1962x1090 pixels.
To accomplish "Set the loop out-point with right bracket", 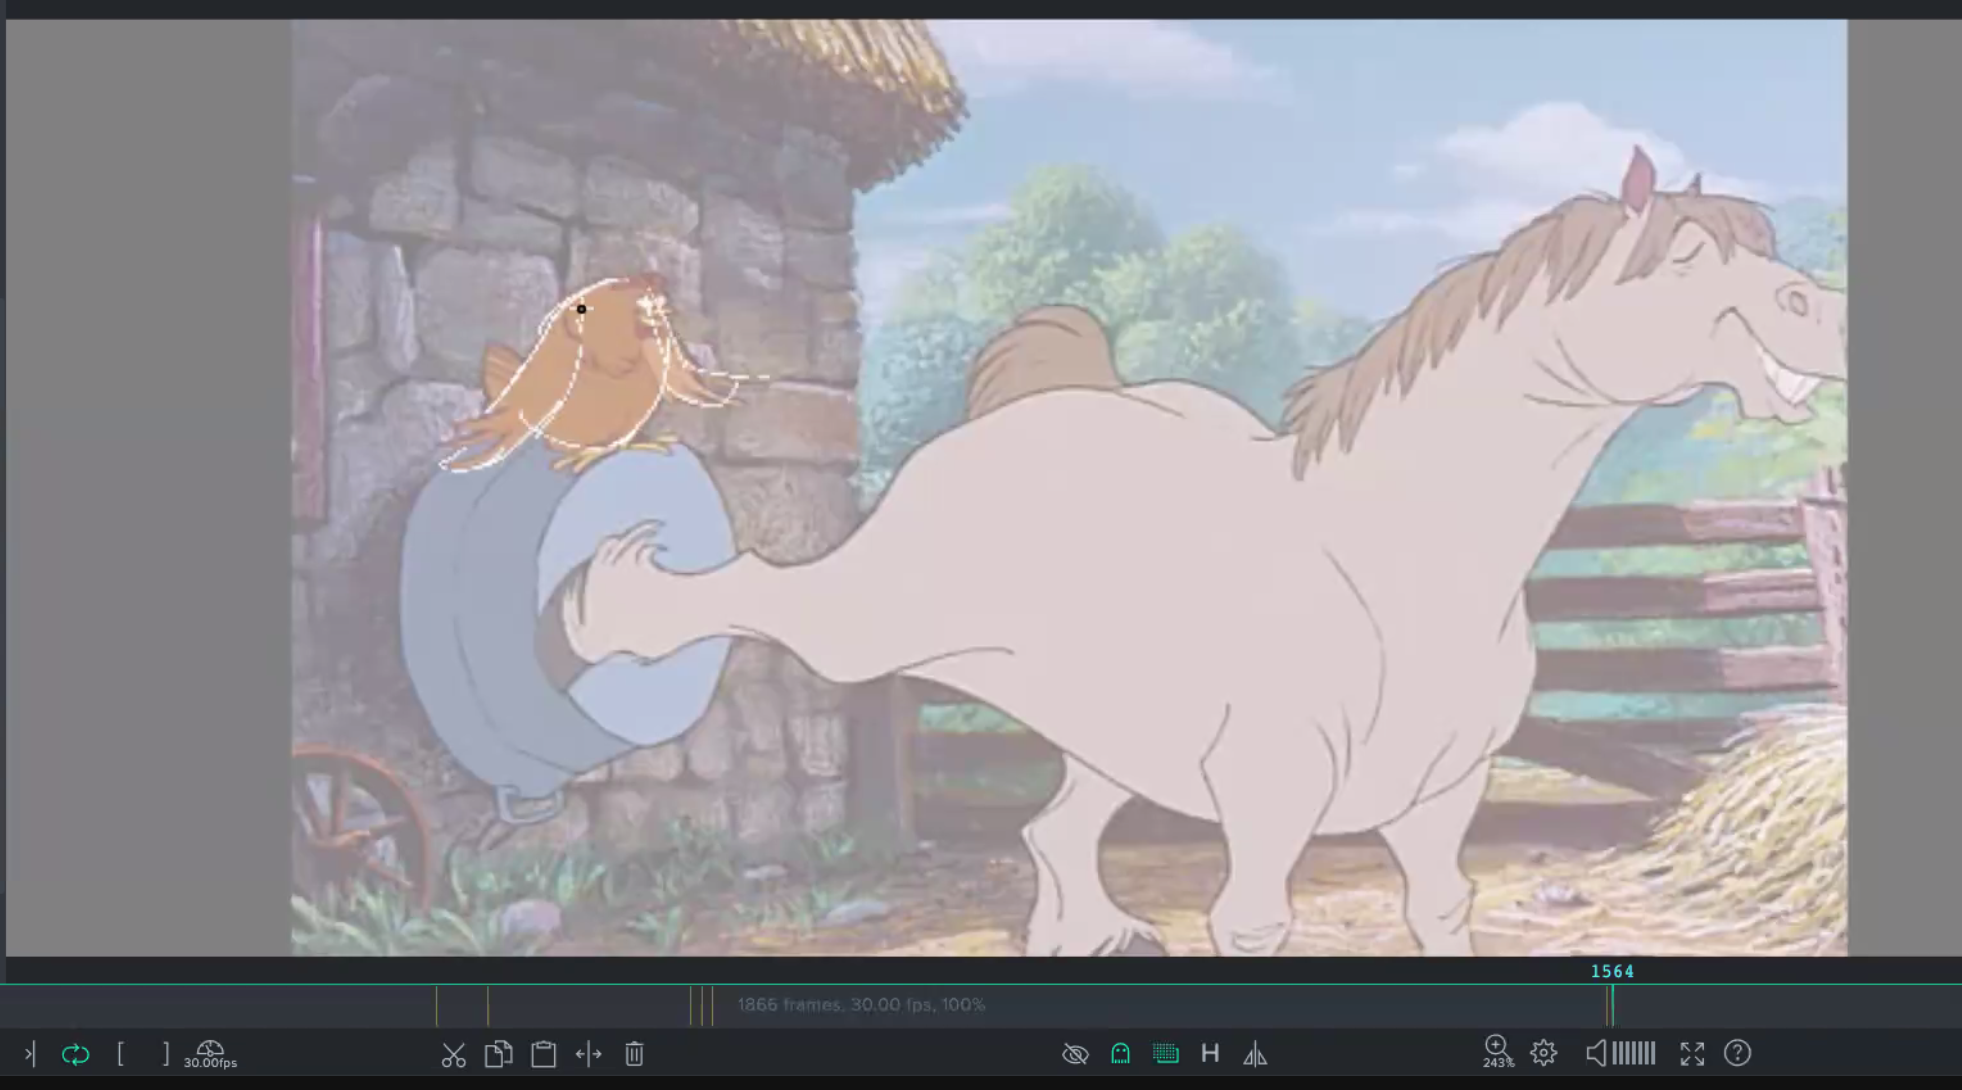I will [x=166, y=1053].
